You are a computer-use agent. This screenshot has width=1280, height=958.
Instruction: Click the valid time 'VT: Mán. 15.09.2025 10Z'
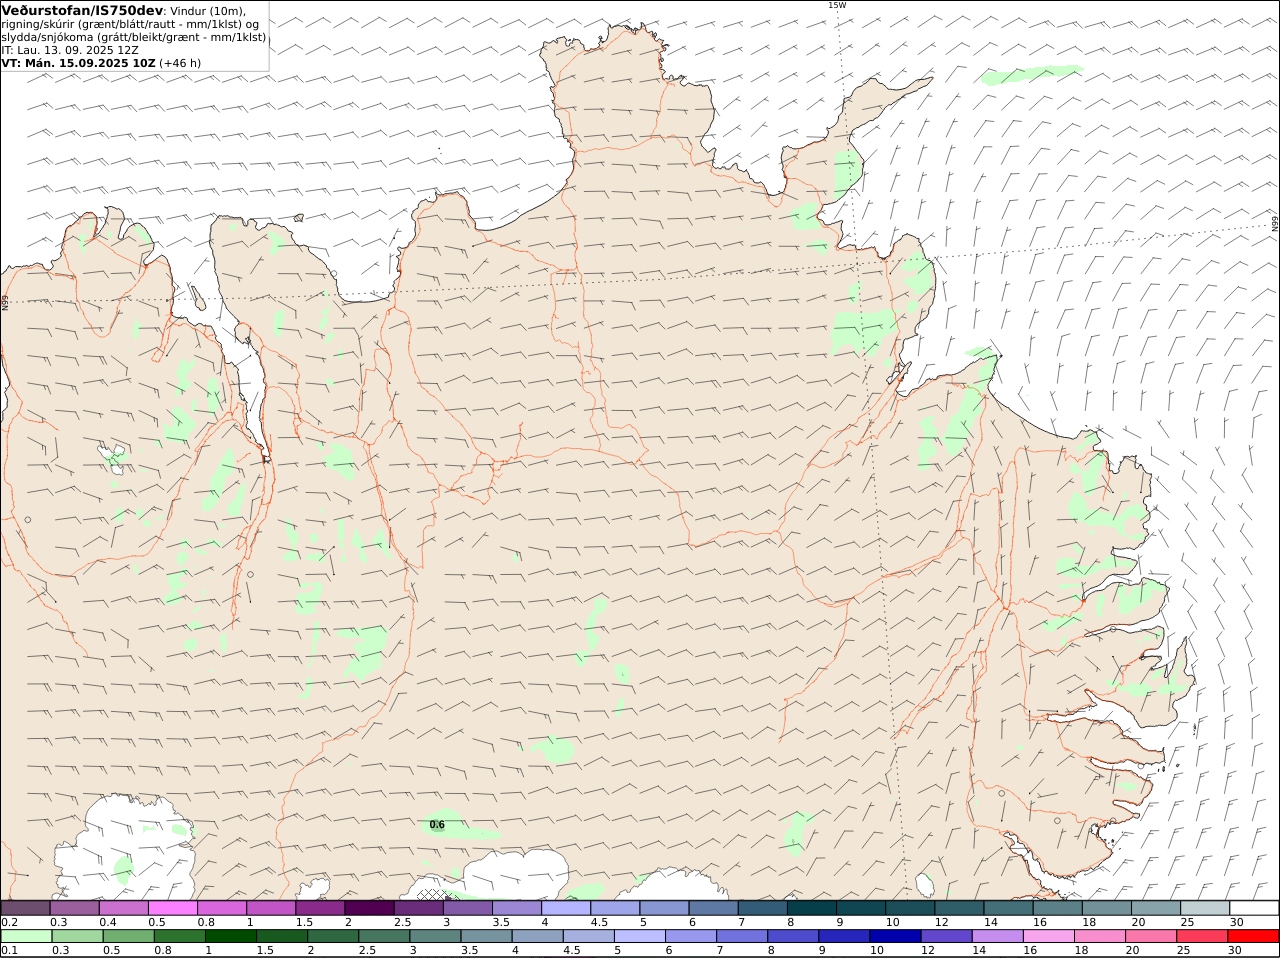pyautogui.click(x=79, y=63)
